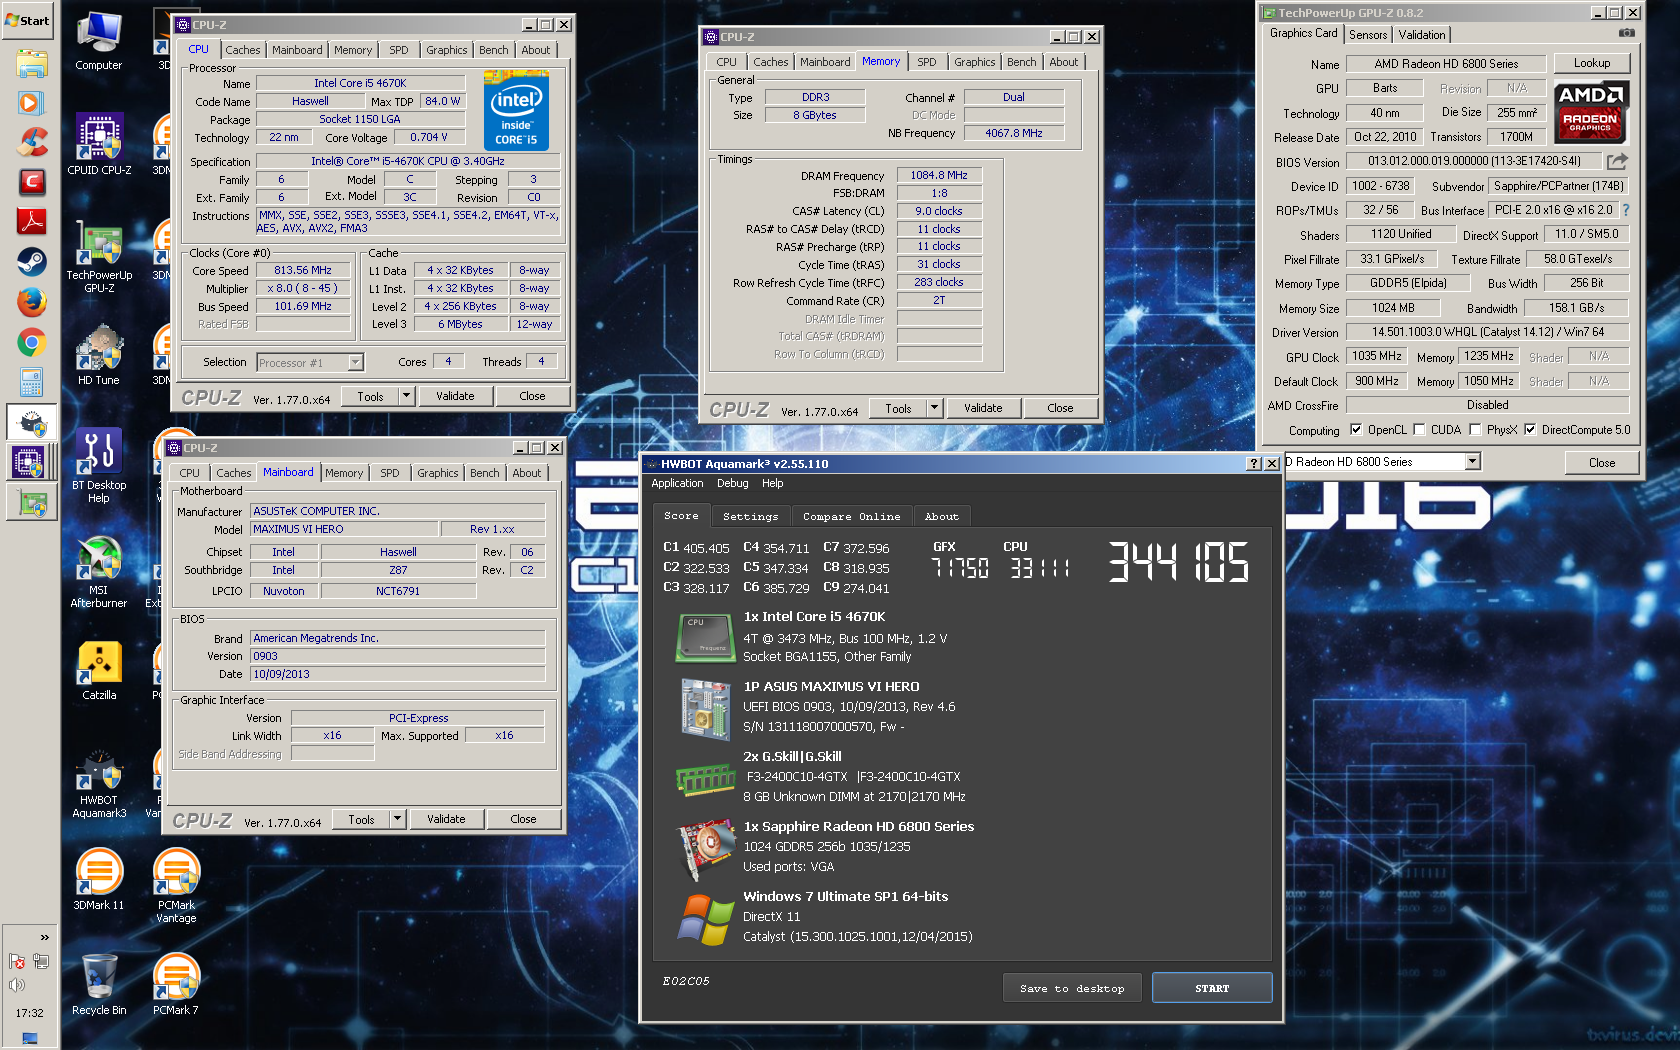Open Tools dropdown arrow in CPU-Z Memory window

[x=934, y=408]
